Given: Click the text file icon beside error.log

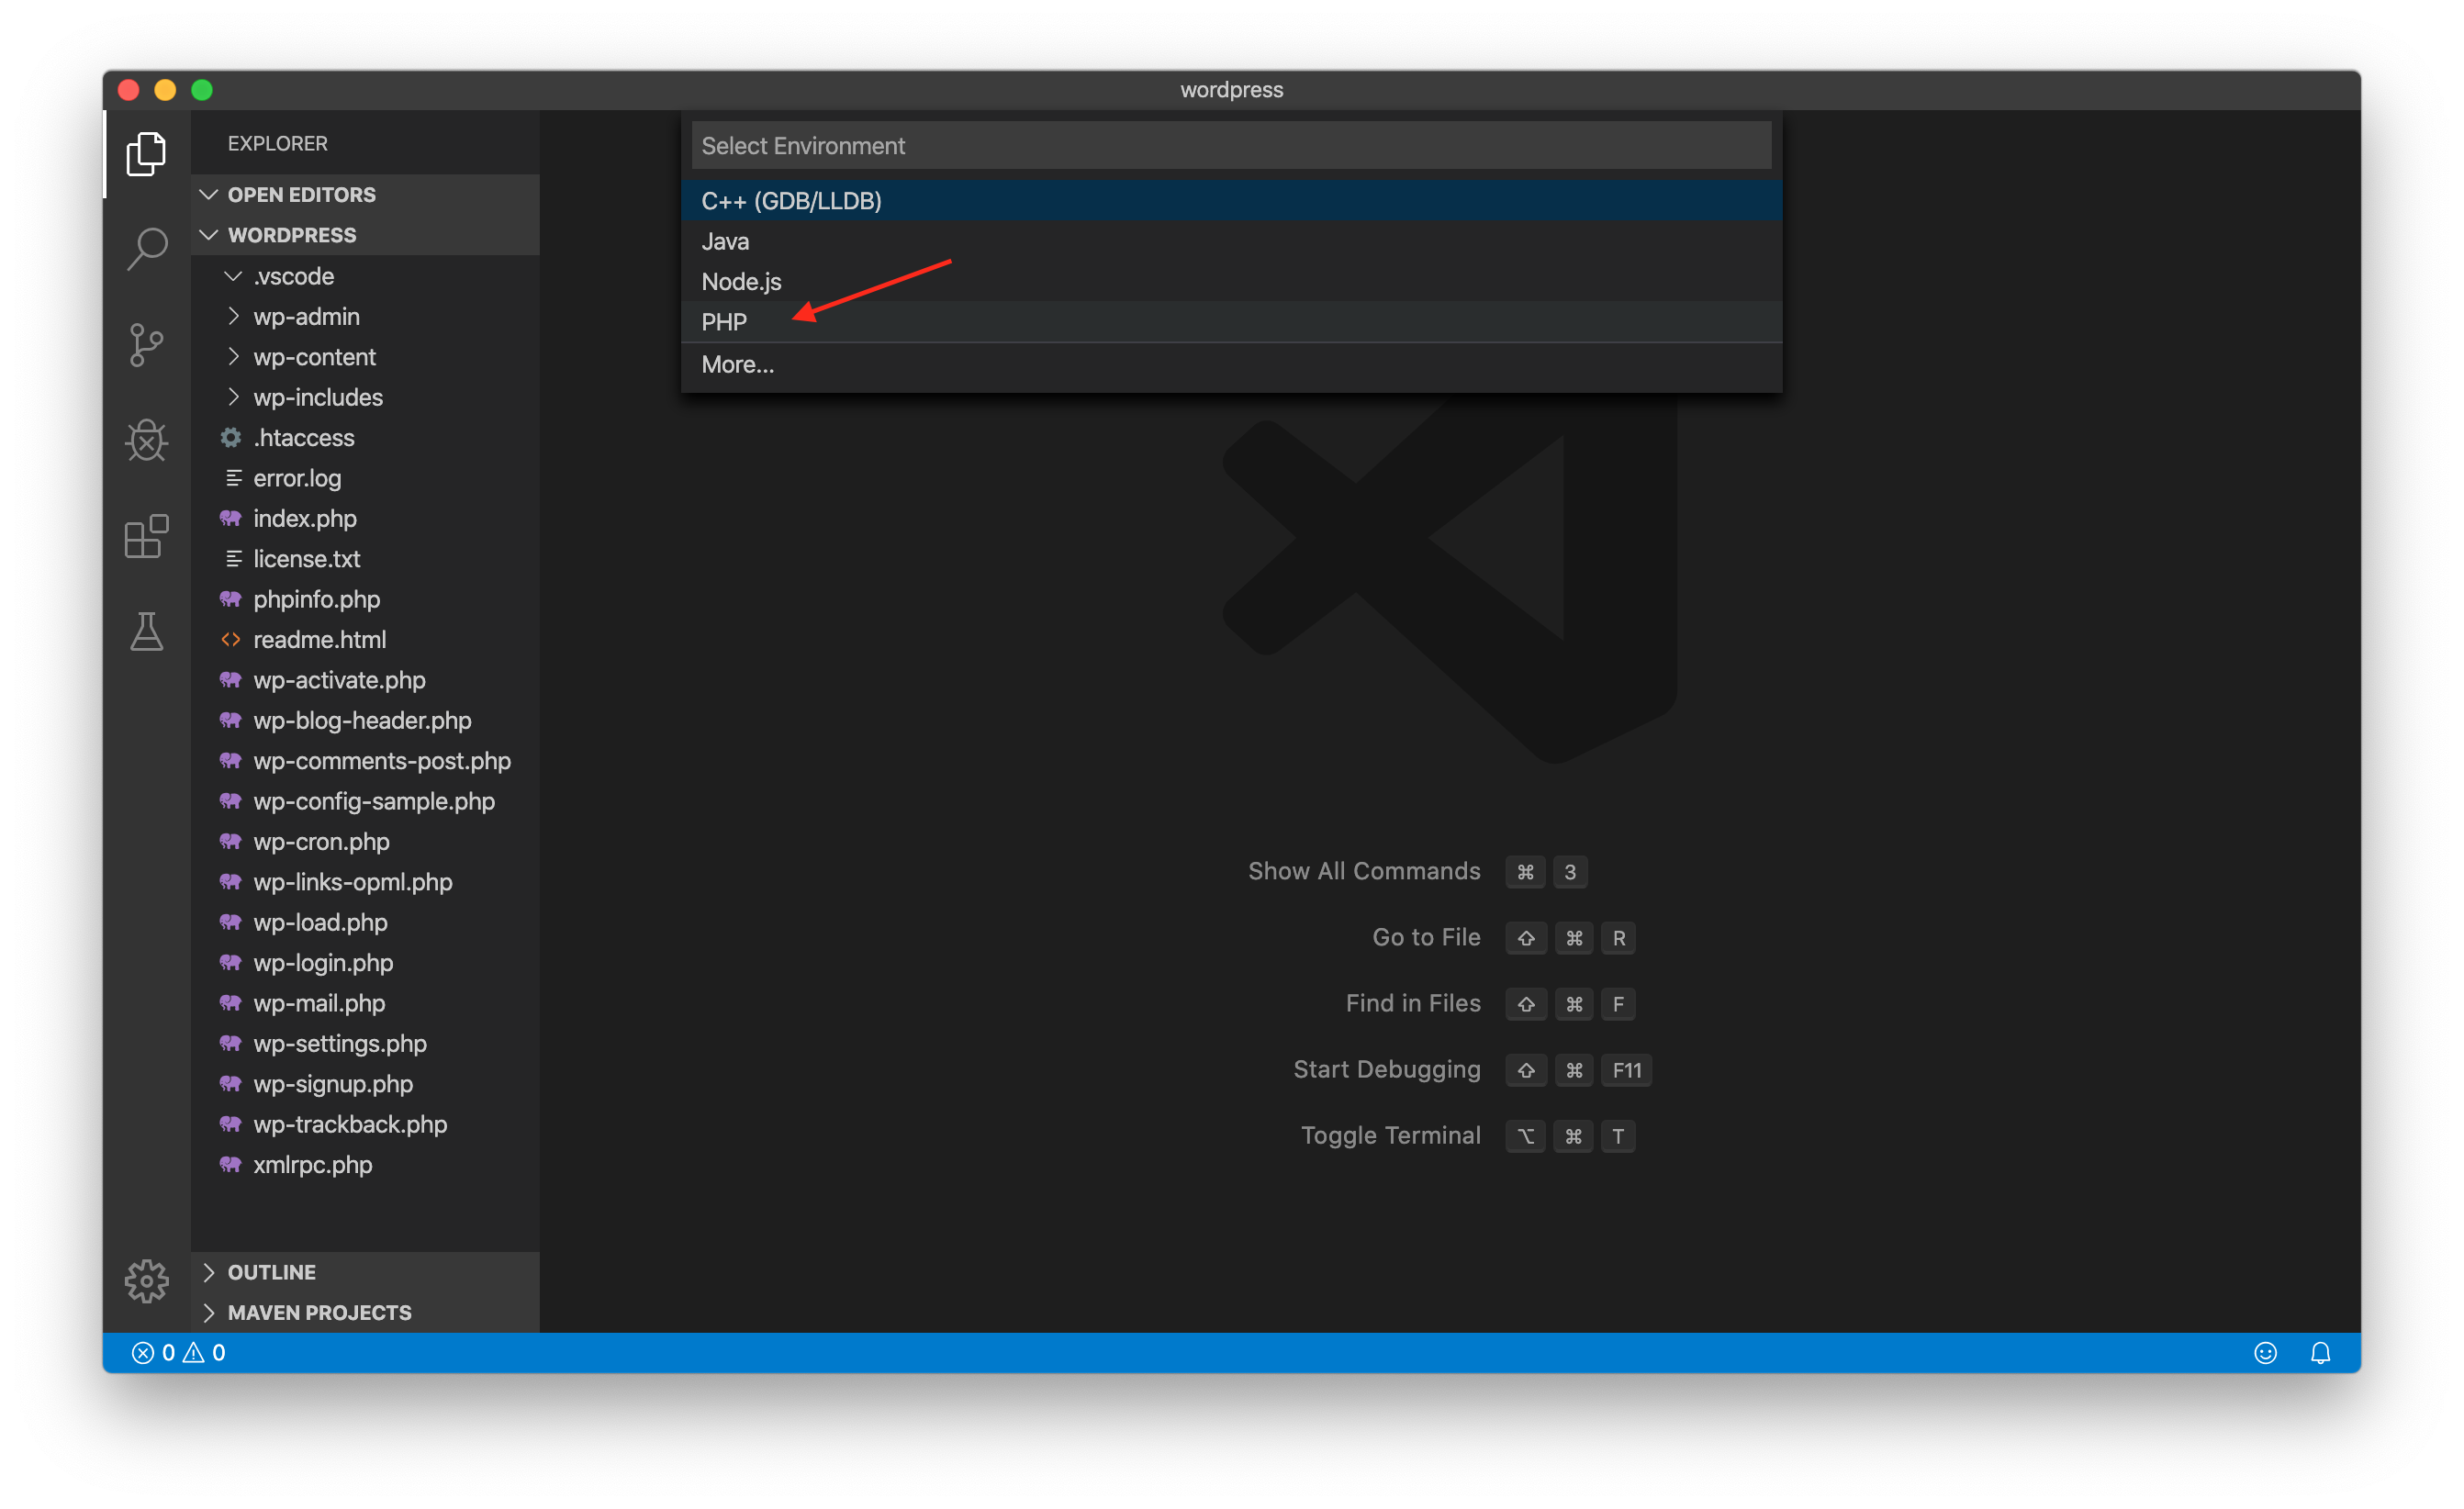Looking at the screenshot, I should click(233, 478).
